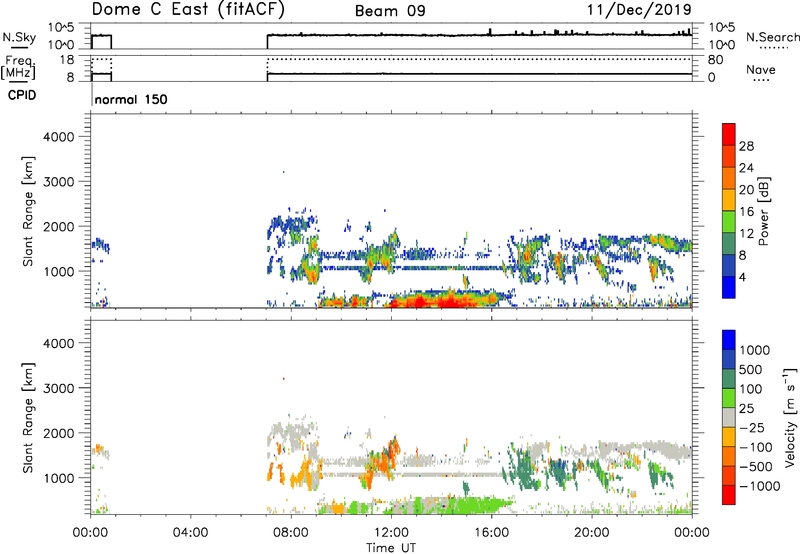Click the "Beam 09" label
The height and width of the screenshot is (554, 800).
[390, 11]
